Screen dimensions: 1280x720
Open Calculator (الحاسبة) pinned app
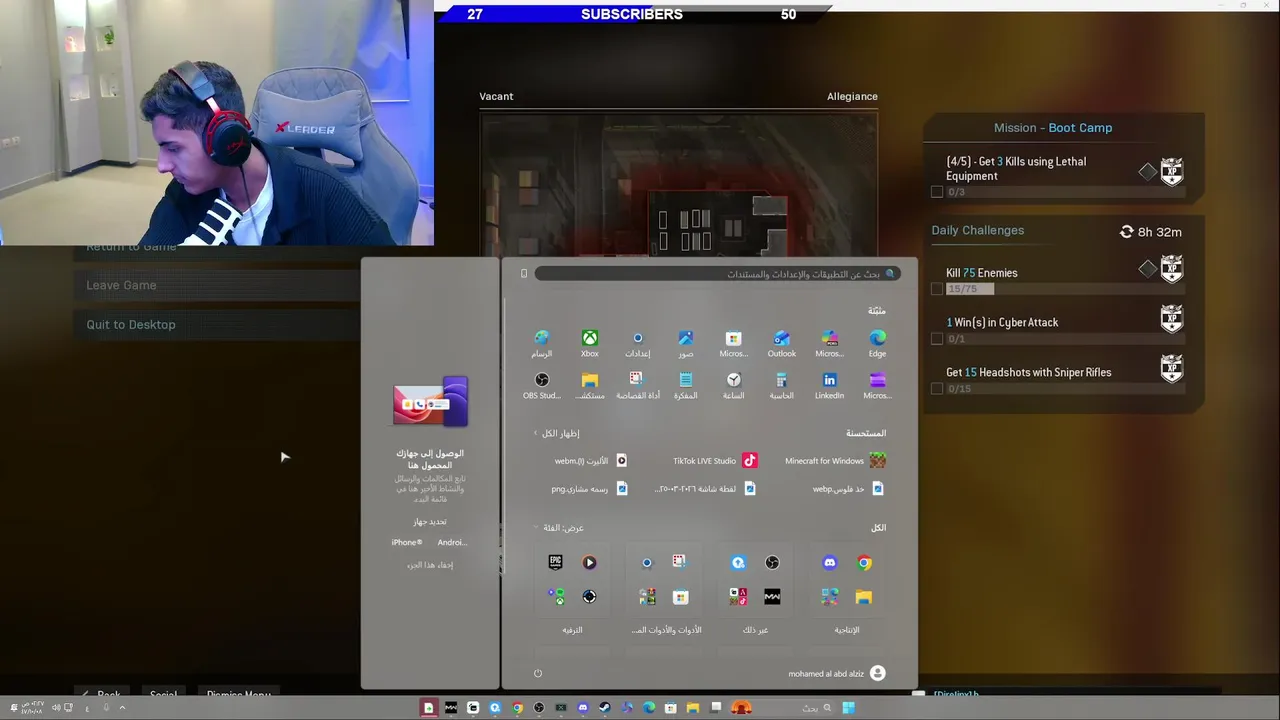click(x=782, y=386)
